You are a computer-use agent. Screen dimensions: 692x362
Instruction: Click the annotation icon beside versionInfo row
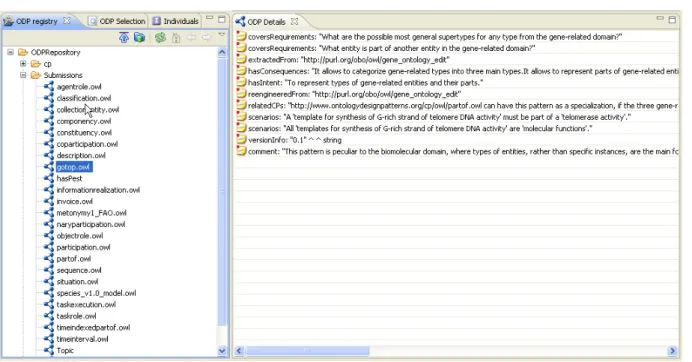pyautogui.click(x=241, y=140)
